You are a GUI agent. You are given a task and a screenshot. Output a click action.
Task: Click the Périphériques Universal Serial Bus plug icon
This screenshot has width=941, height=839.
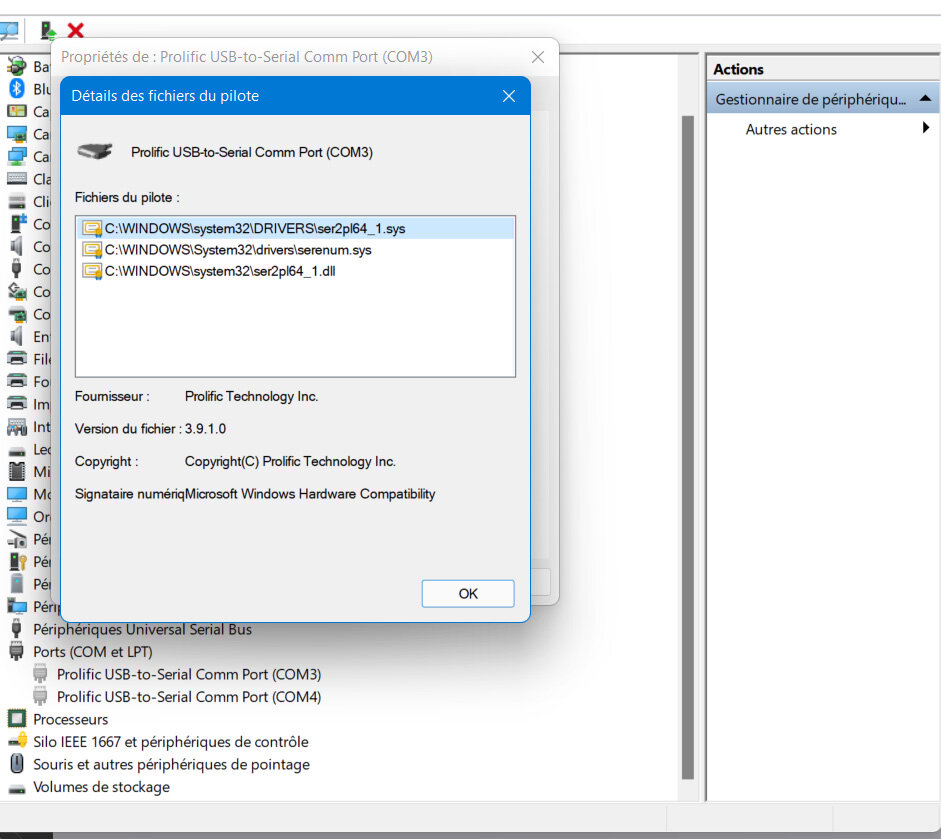(x=17, y=628)
